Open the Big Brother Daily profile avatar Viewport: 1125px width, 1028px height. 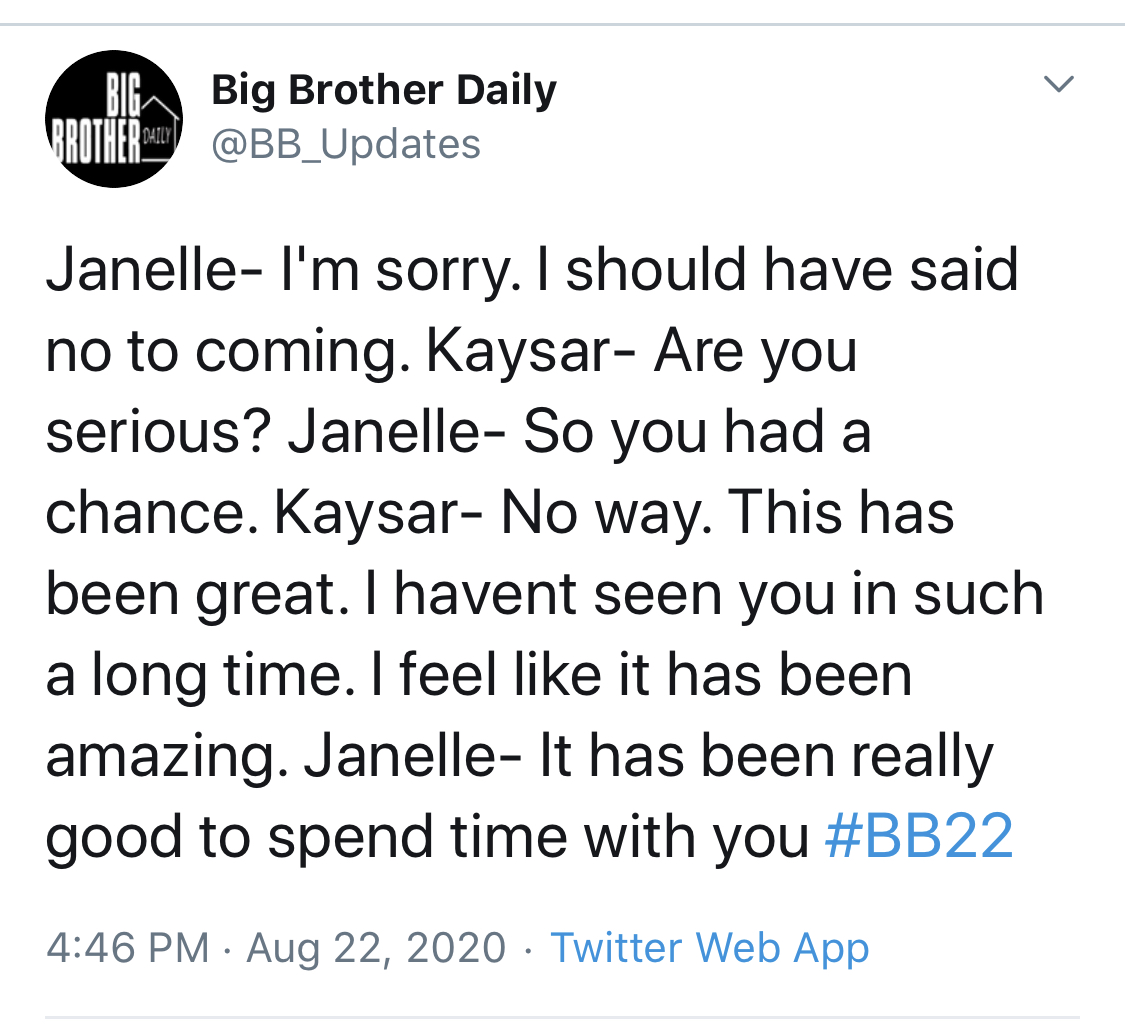[x=113, y=119]
